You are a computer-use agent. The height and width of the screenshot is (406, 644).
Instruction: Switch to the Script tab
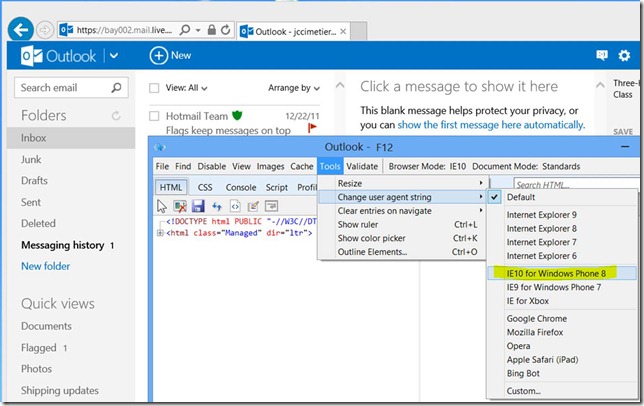click(276, 188)
